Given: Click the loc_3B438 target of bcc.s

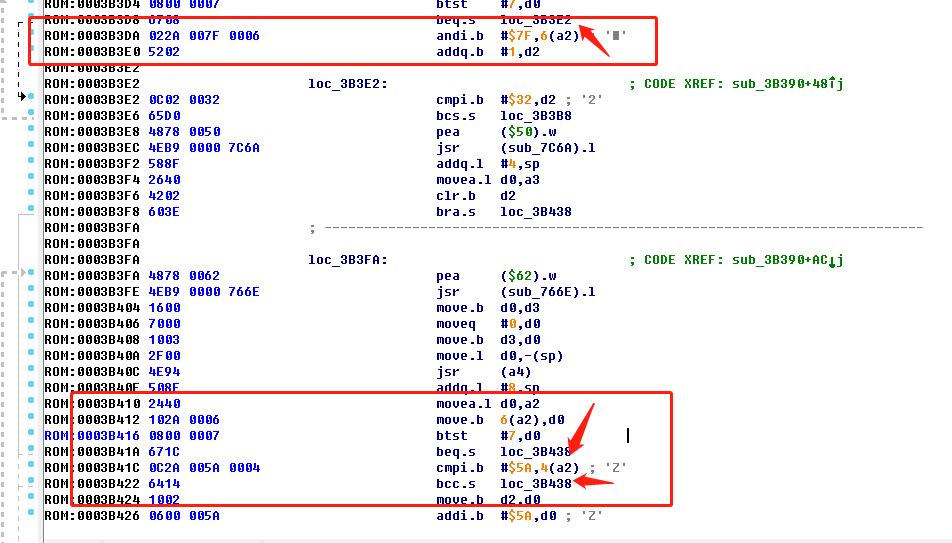Looking at the screenshot, I should click(x=536, y=483).
